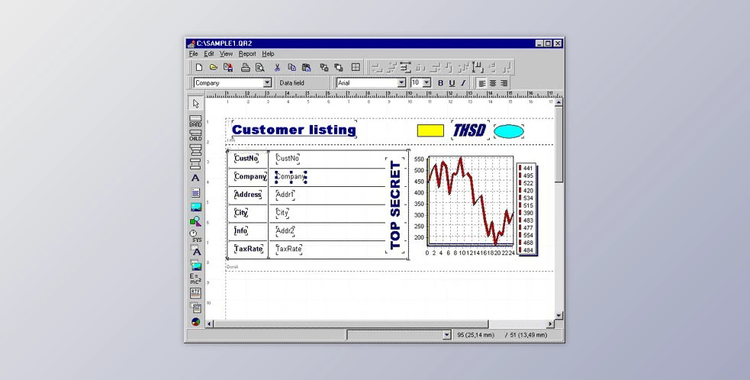Select the yellow rectangle shape

point(430,131)
